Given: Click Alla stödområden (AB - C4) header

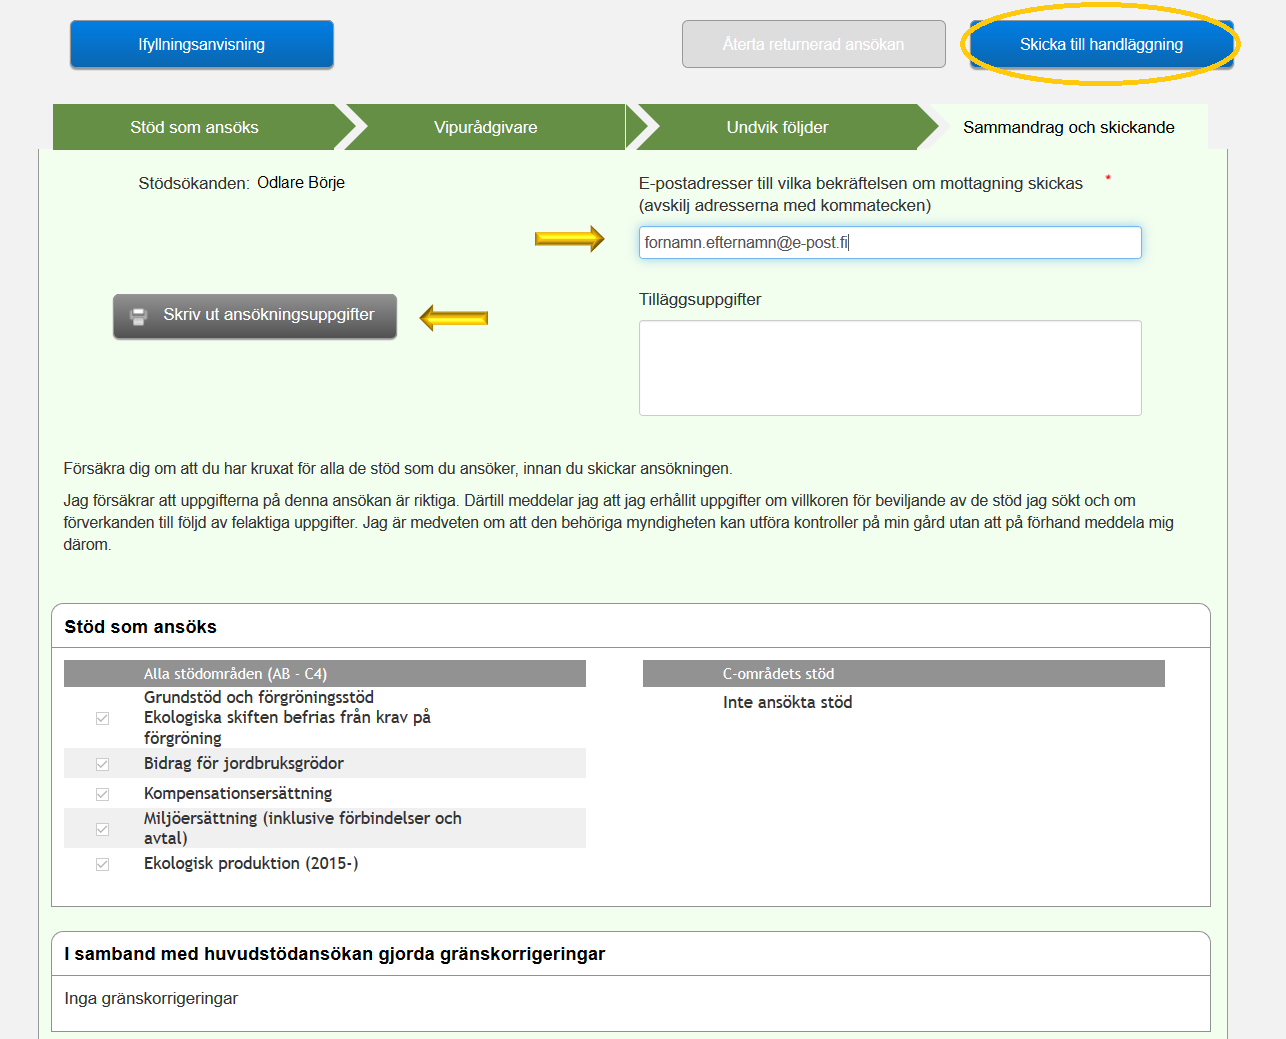Looking at the screenshot, I should (x=325, y=674).
